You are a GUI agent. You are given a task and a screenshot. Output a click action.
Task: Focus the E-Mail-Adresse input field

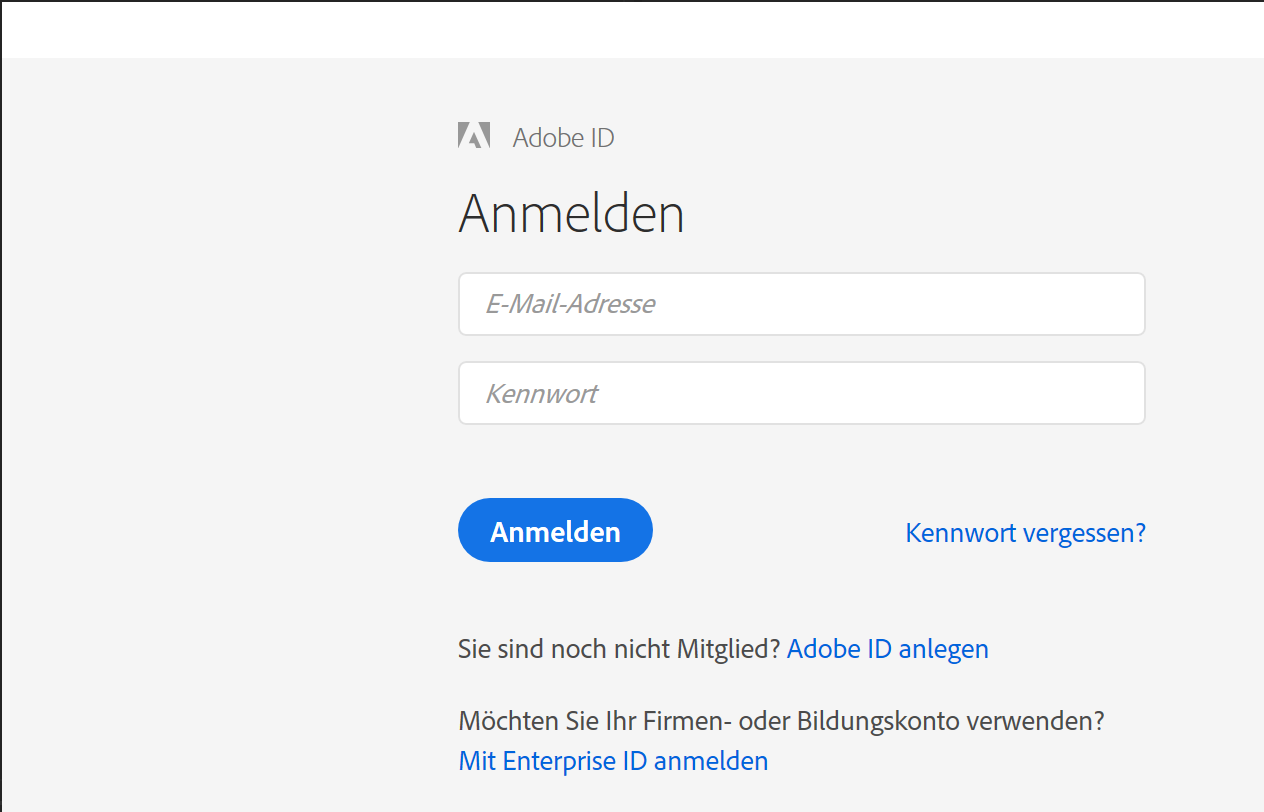pos(801,304)
